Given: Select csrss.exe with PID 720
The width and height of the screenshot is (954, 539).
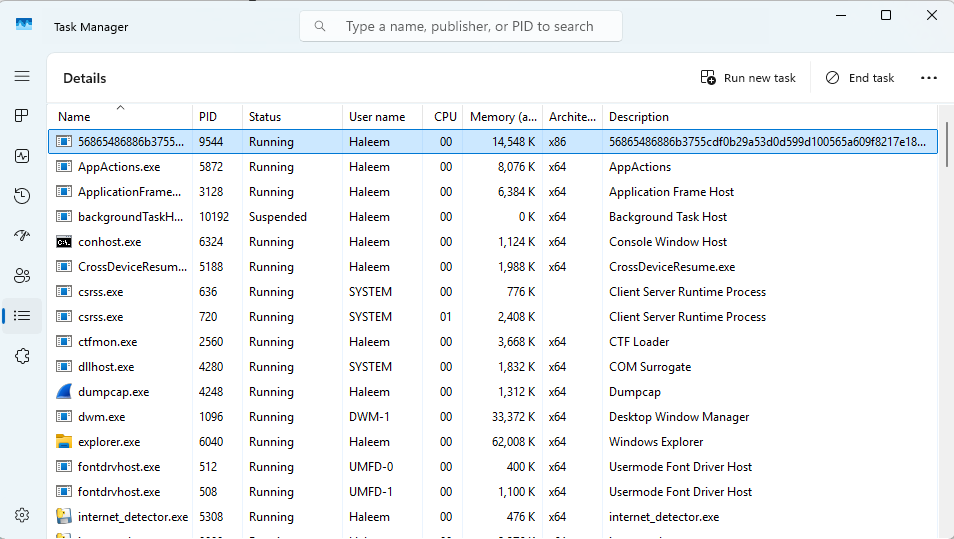Looking at the screenshot, I should coord(100,317).
